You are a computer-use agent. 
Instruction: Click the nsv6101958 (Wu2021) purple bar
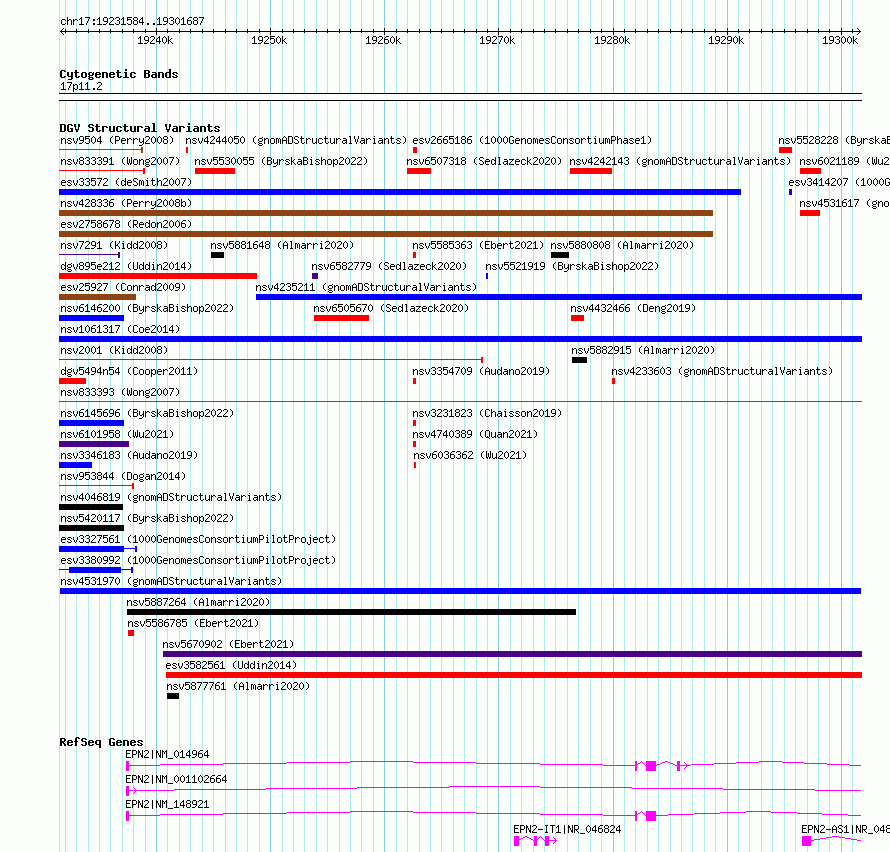[x=94, y=444]
